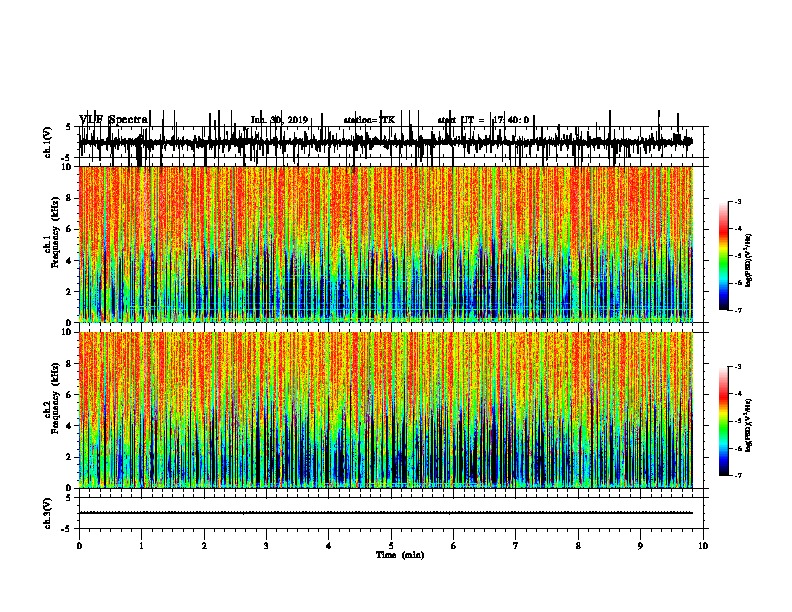Viewport: 792px width, 612px height.
Task: Click inside the ch.1 spectrogram panel
Action: tap(386, 244)
